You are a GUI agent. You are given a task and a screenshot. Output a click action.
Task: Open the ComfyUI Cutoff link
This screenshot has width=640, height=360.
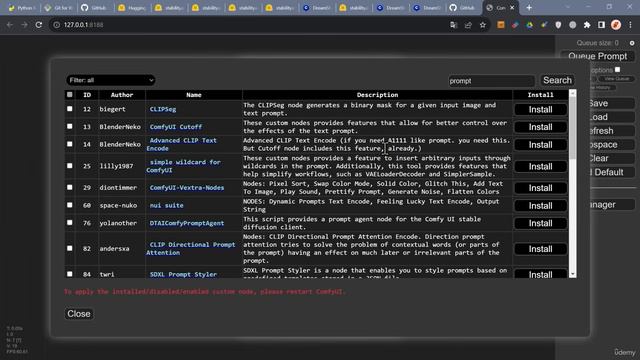[x=176, y=127]
